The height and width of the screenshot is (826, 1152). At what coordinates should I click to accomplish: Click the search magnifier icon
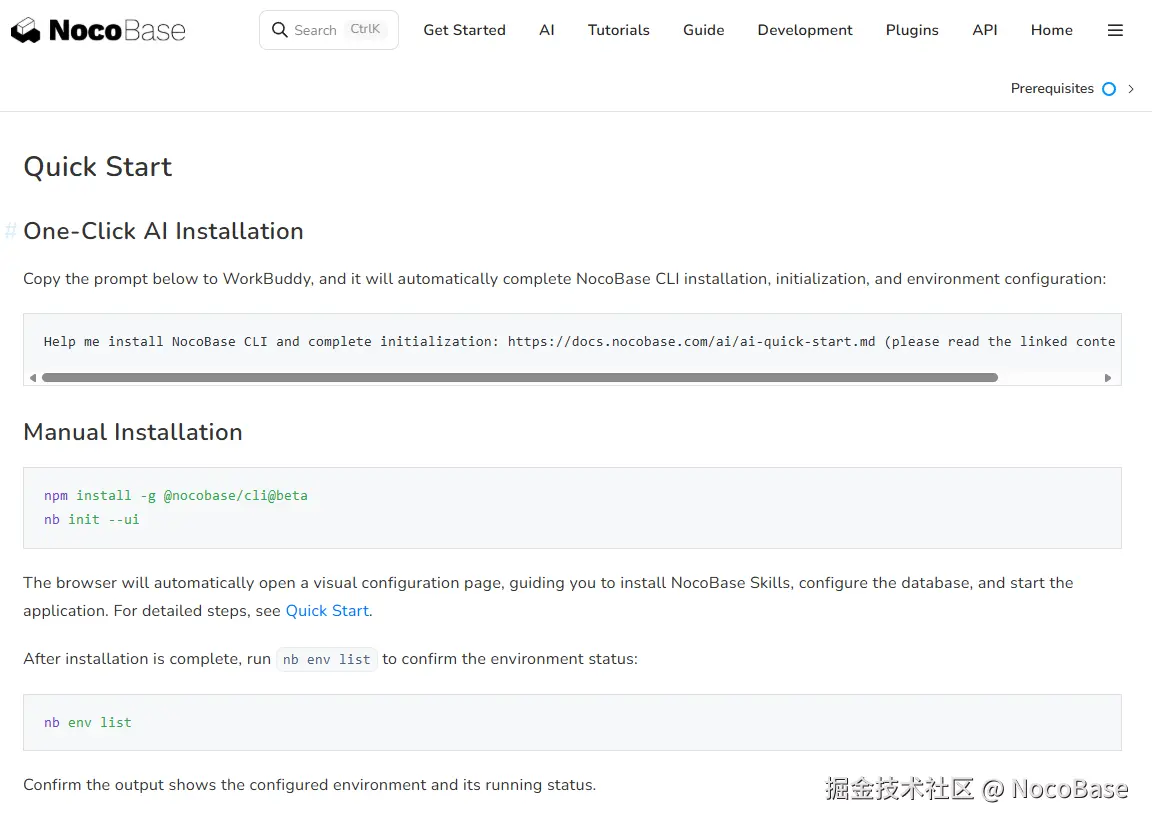tap(279, 29)
